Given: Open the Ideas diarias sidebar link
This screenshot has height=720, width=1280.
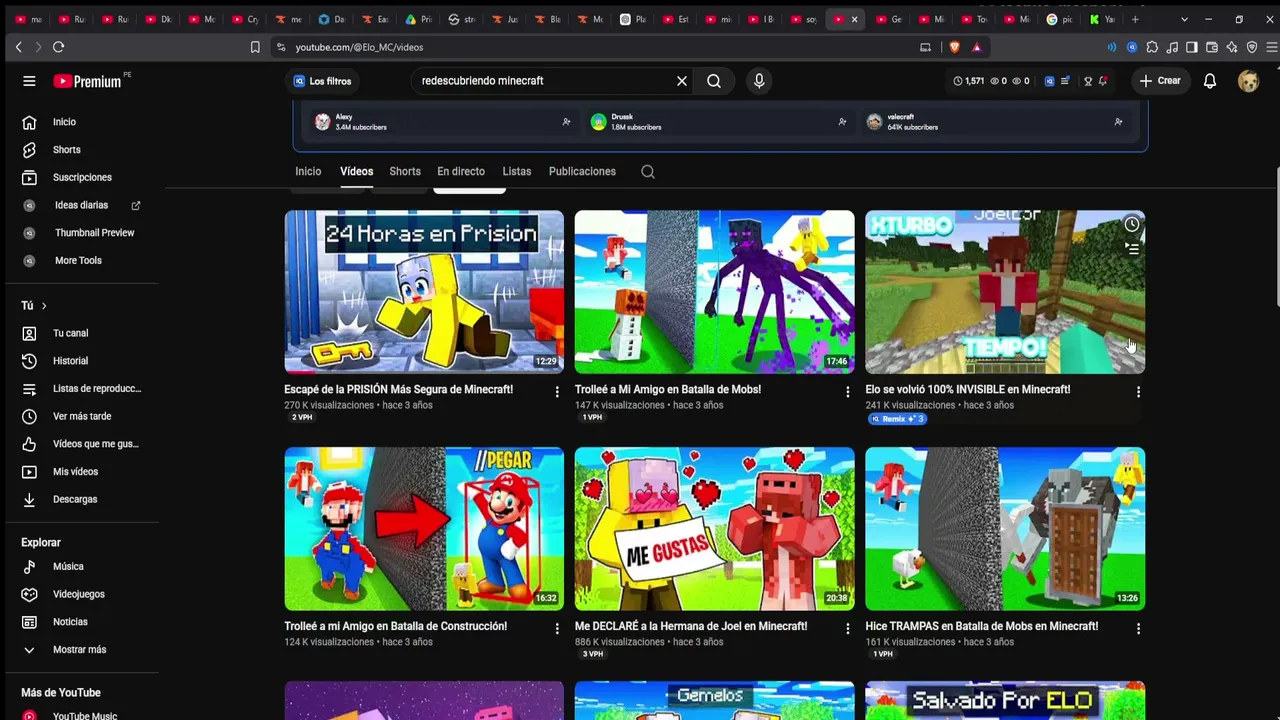Looking at the screenshot, I should click(81, 206).
